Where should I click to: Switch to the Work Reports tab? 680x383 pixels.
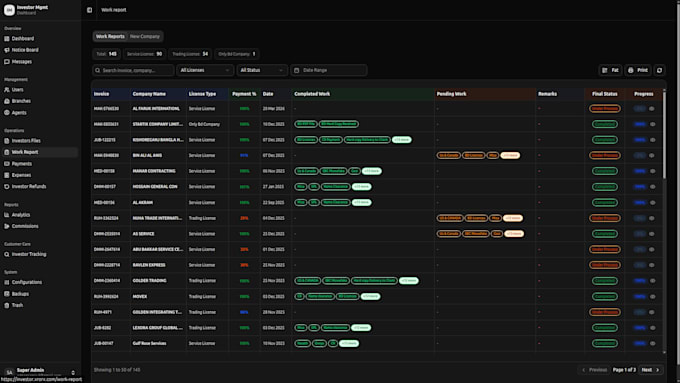110,36
